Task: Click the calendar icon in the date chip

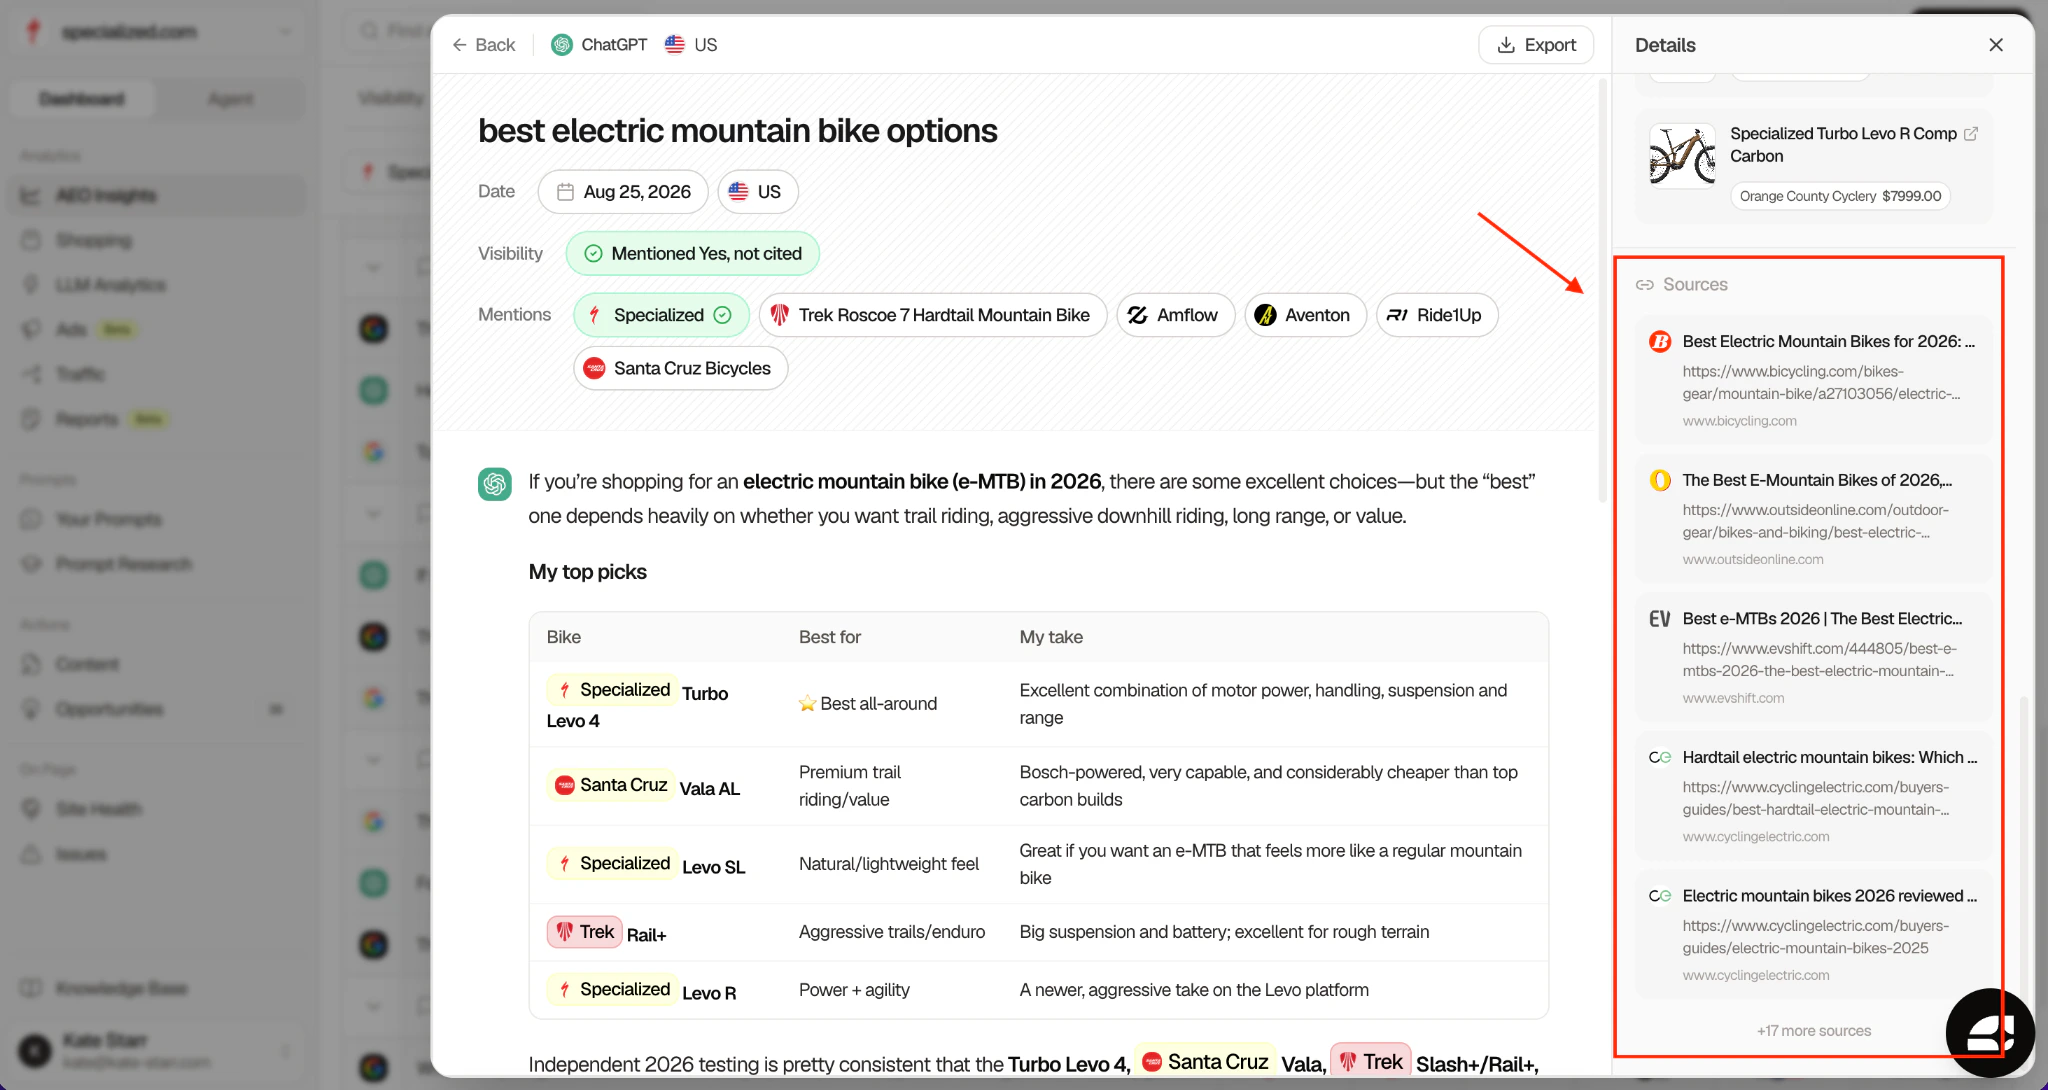Action: click(565, 192)
